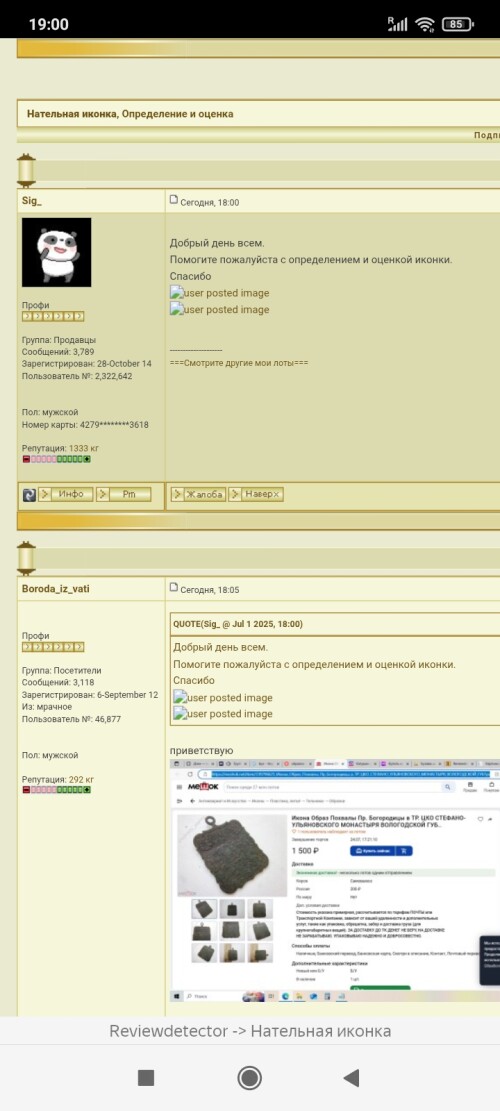Click the QUOTE(Sig_ @ Jul 1 2025, 18:00) header

(x=238, y=624)
